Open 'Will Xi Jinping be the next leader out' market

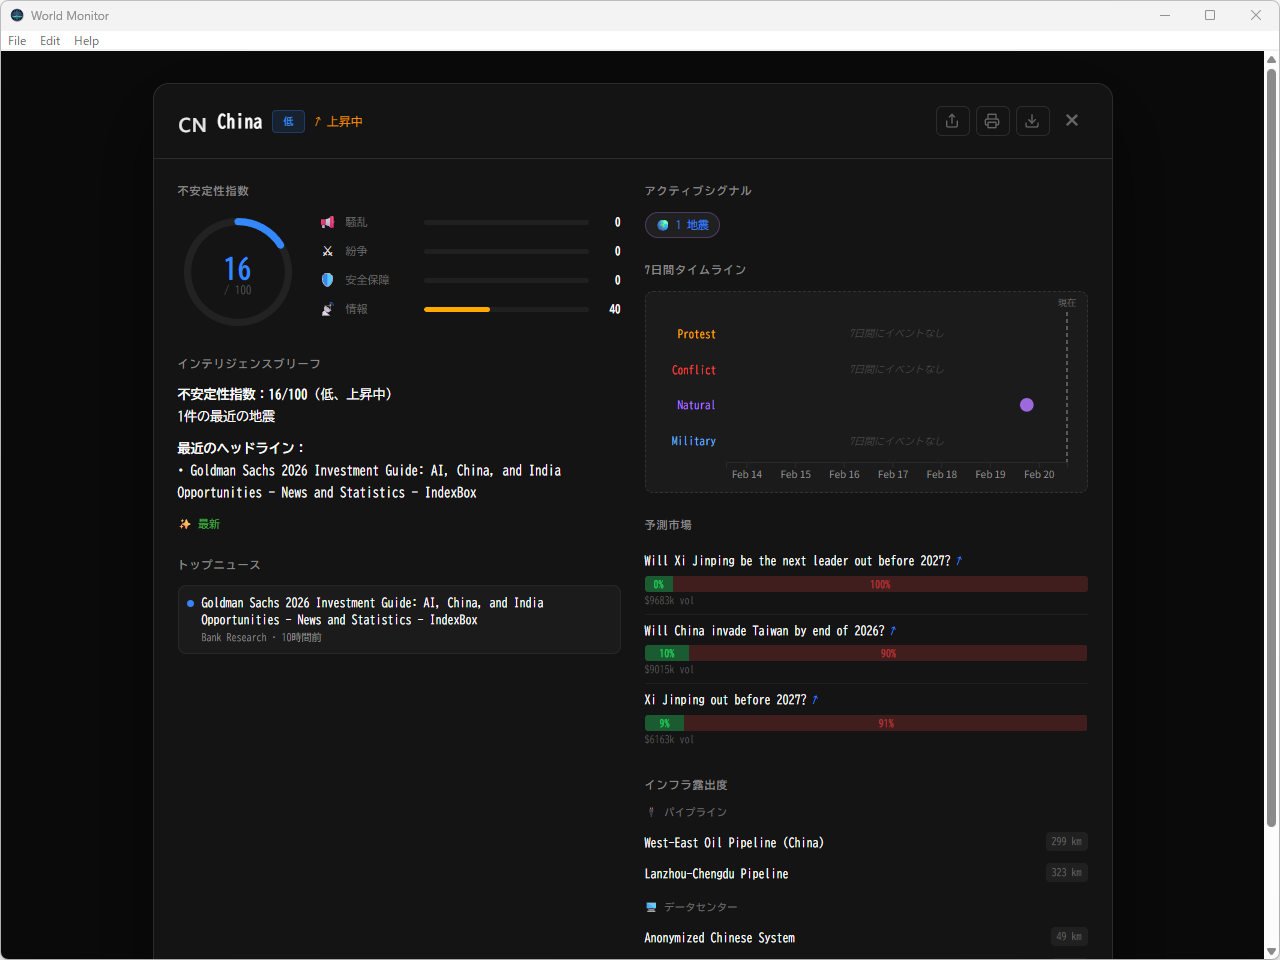pyautogui.click(x=803, y=561)
